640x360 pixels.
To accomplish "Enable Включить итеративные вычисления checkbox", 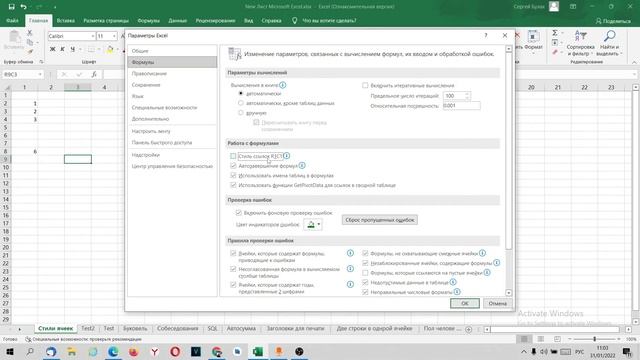I will click(365, 85).
